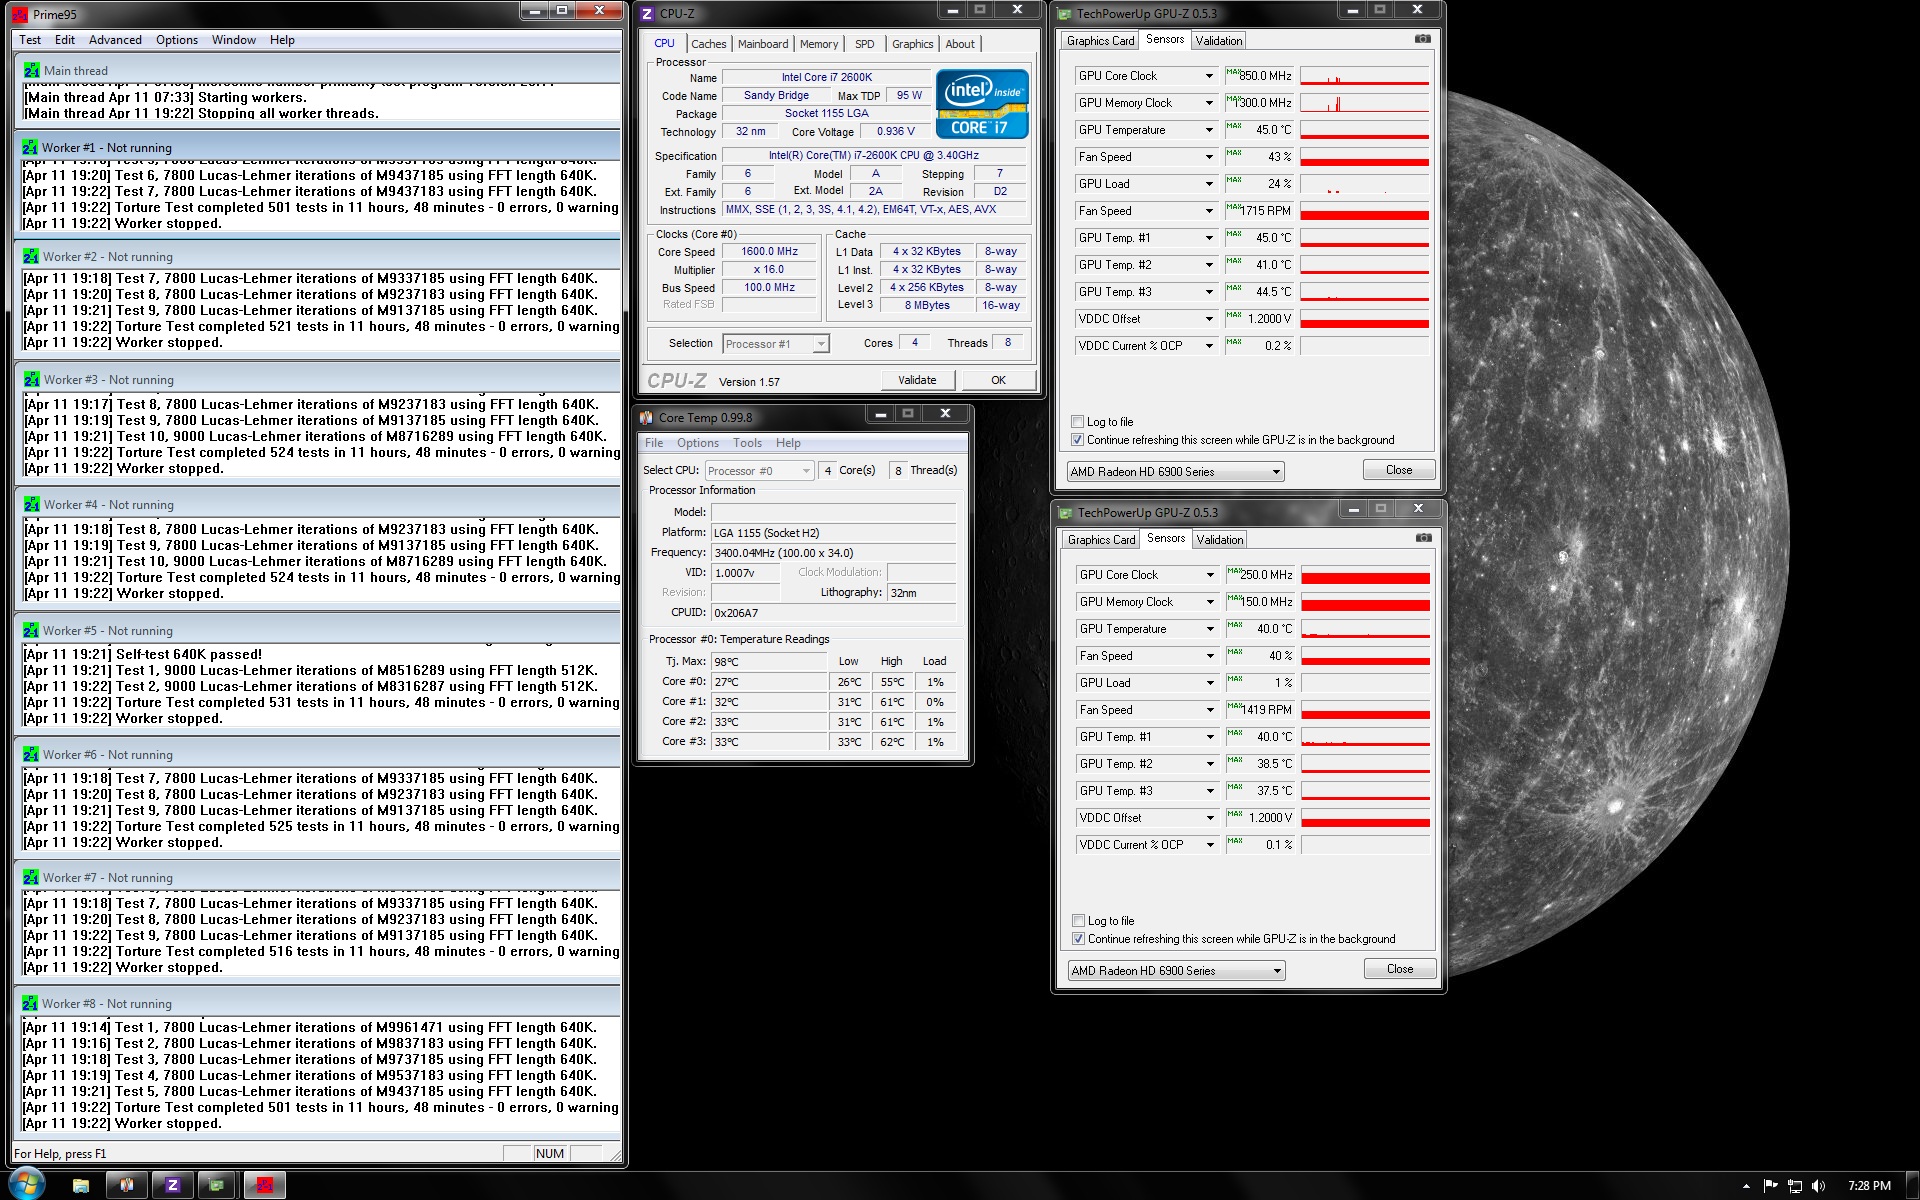The height and width of the screenshot is (1200, 1920).
Task: Show hidden system tray icons
Action: pos(1747,1186)
